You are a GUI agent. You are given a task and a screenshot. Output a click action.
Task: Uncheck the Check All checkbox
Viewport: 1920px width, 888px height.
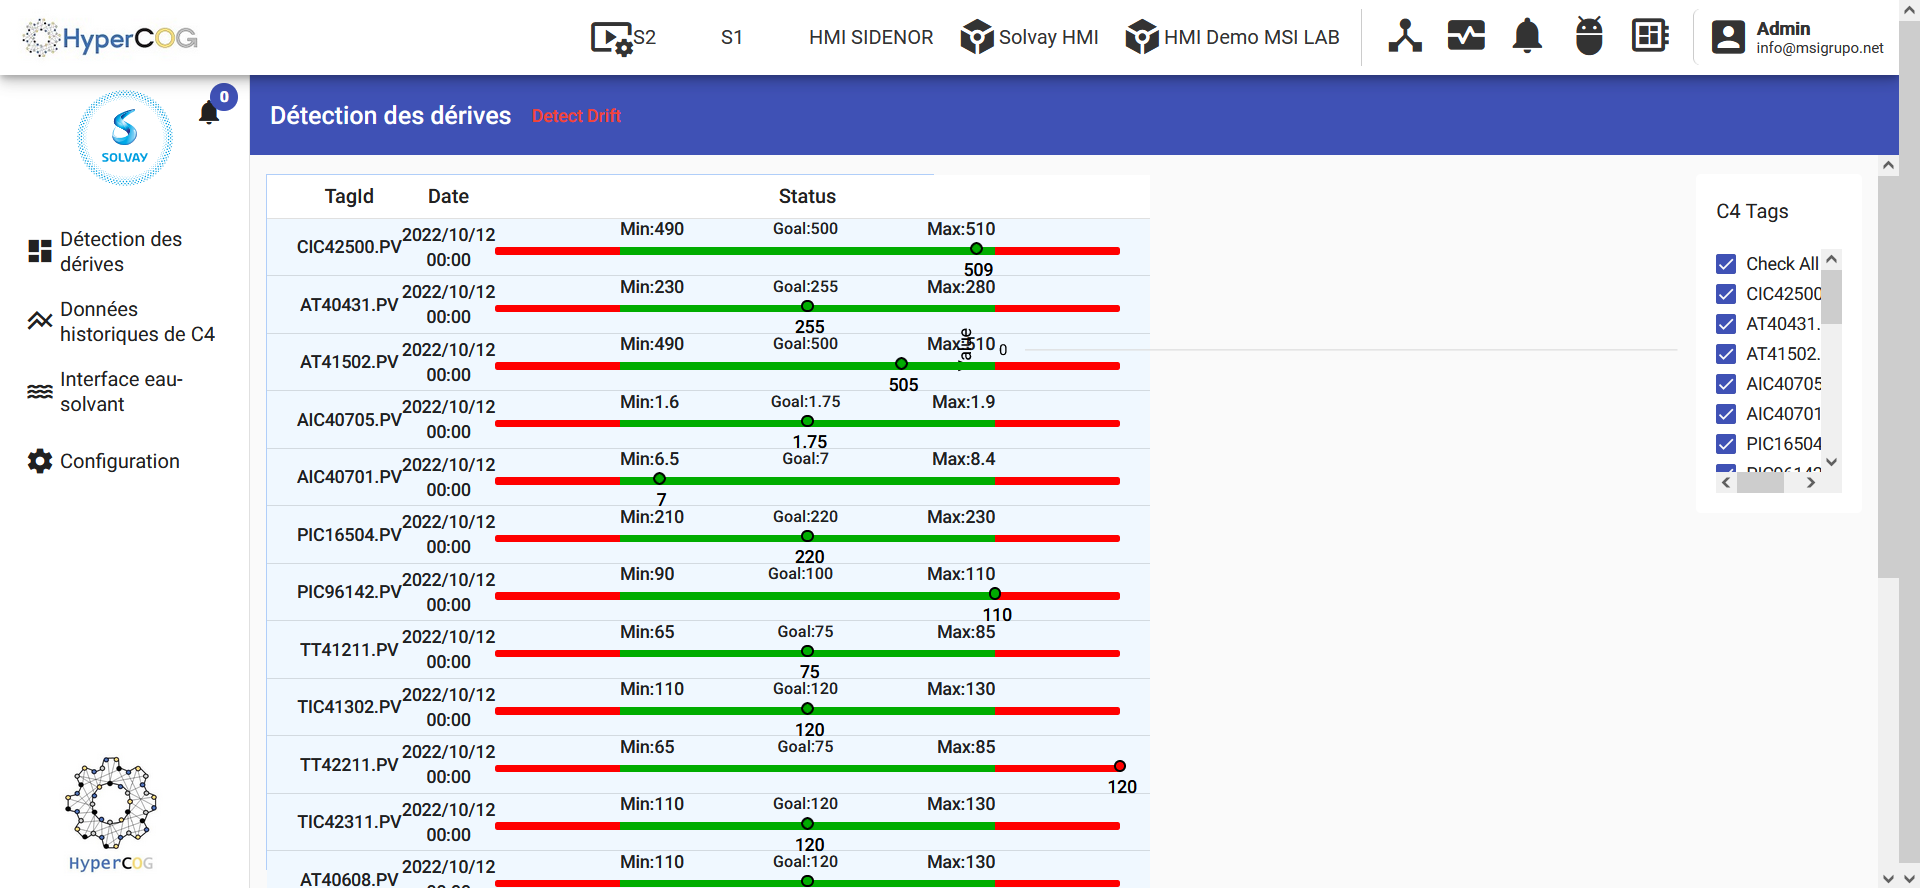pyautogui.click(x=1726, y=264)
